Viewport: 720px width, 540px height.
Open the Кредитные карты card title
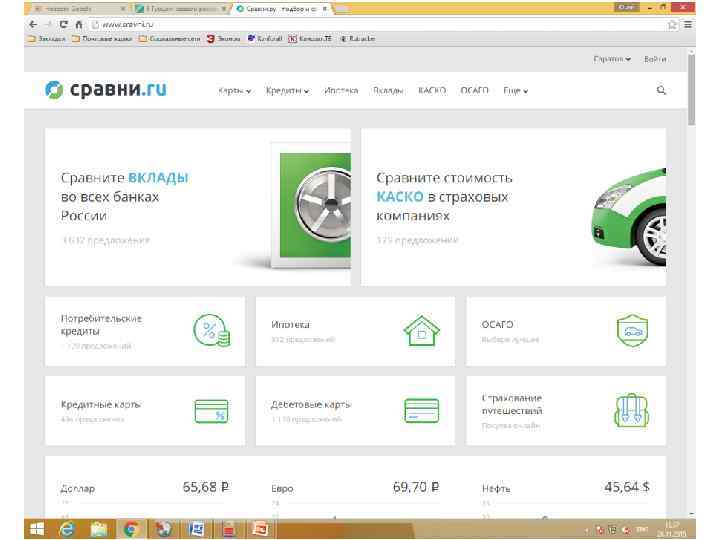101,405
